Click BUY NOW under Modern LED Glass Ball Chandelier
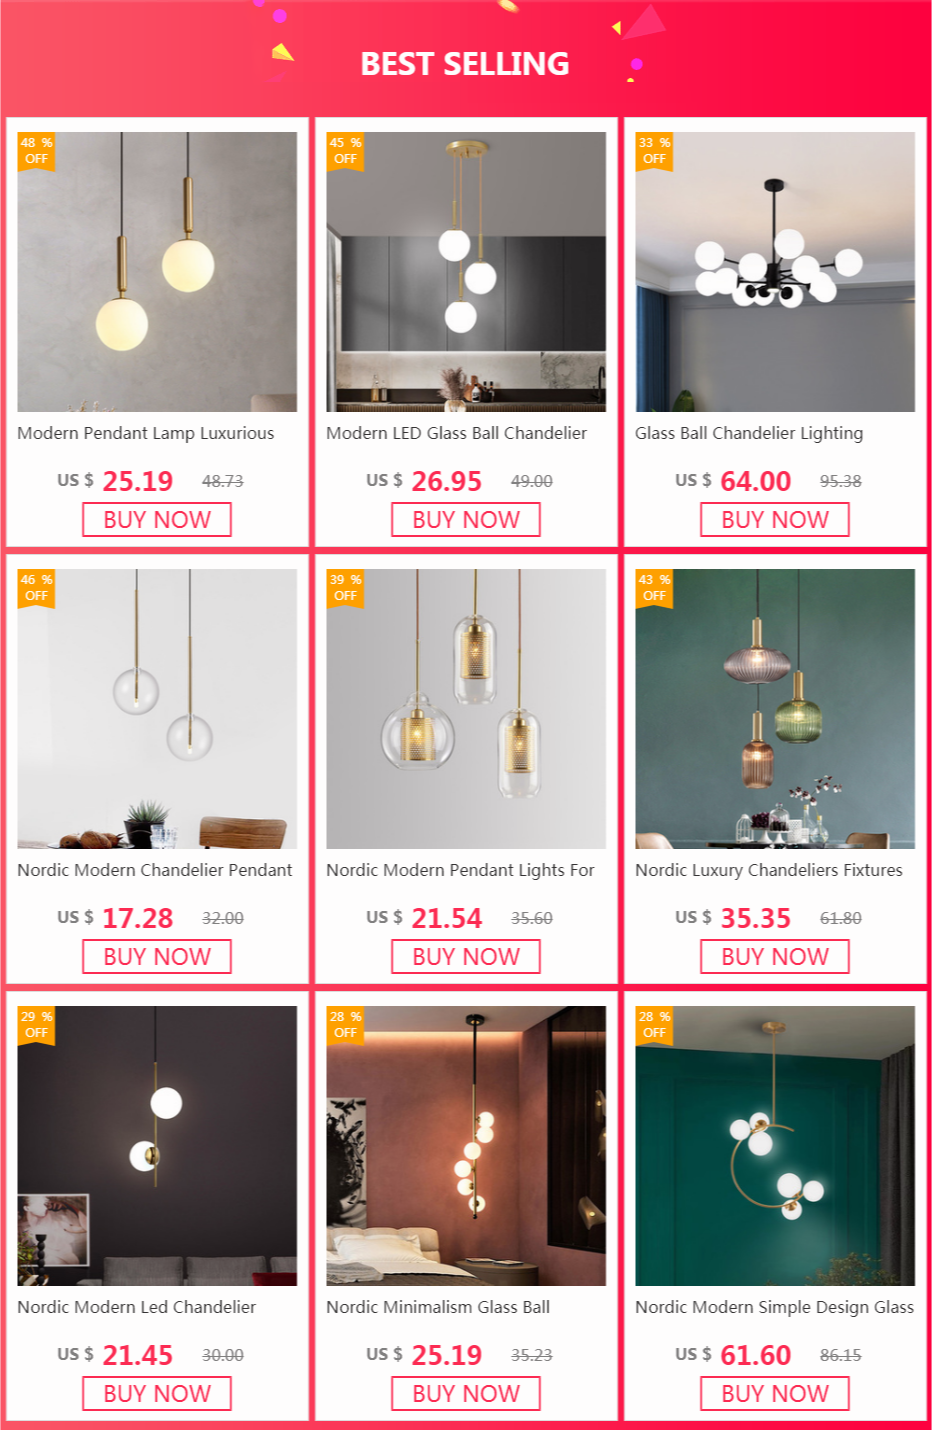The width and height of the screenshot is (932, 1430). tap(466, 520)
